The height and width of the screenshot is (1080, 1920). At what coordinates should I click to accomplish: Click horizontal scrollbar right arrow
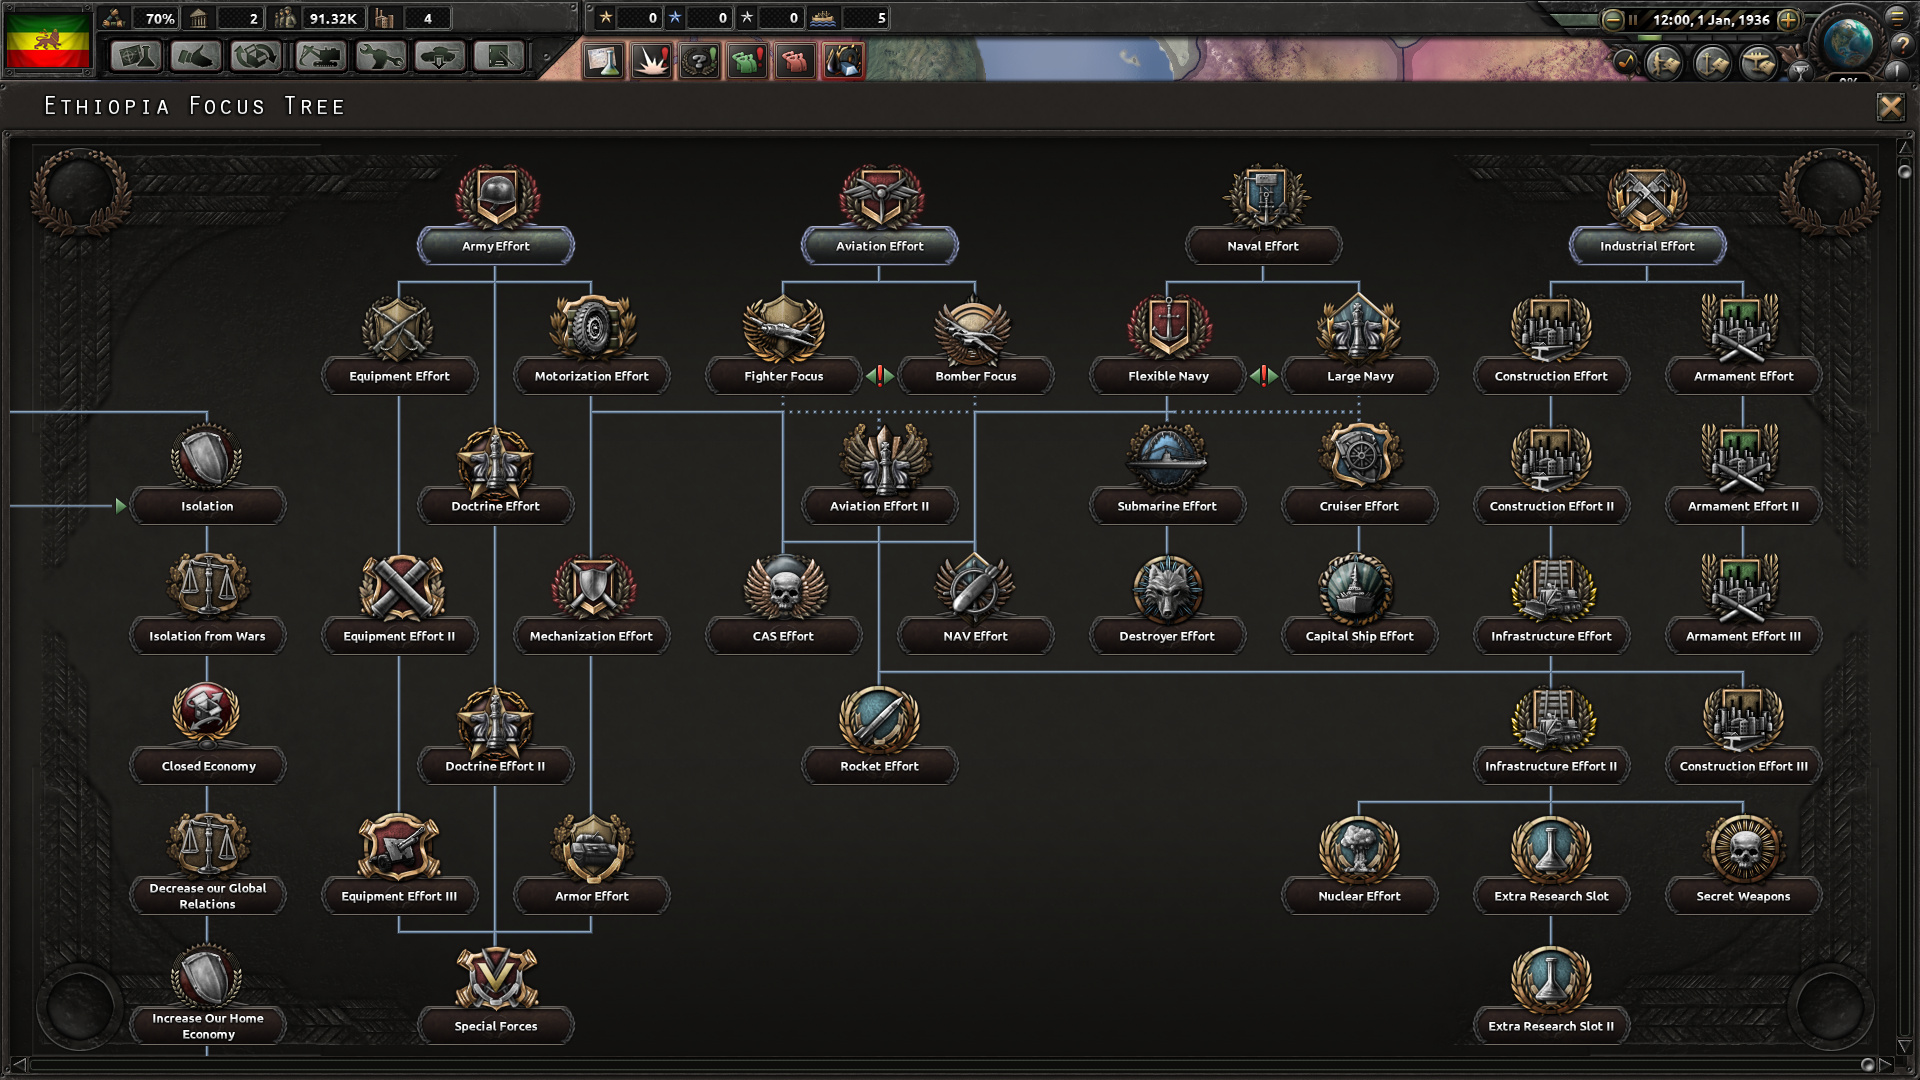click(x=1885, y=1064)
